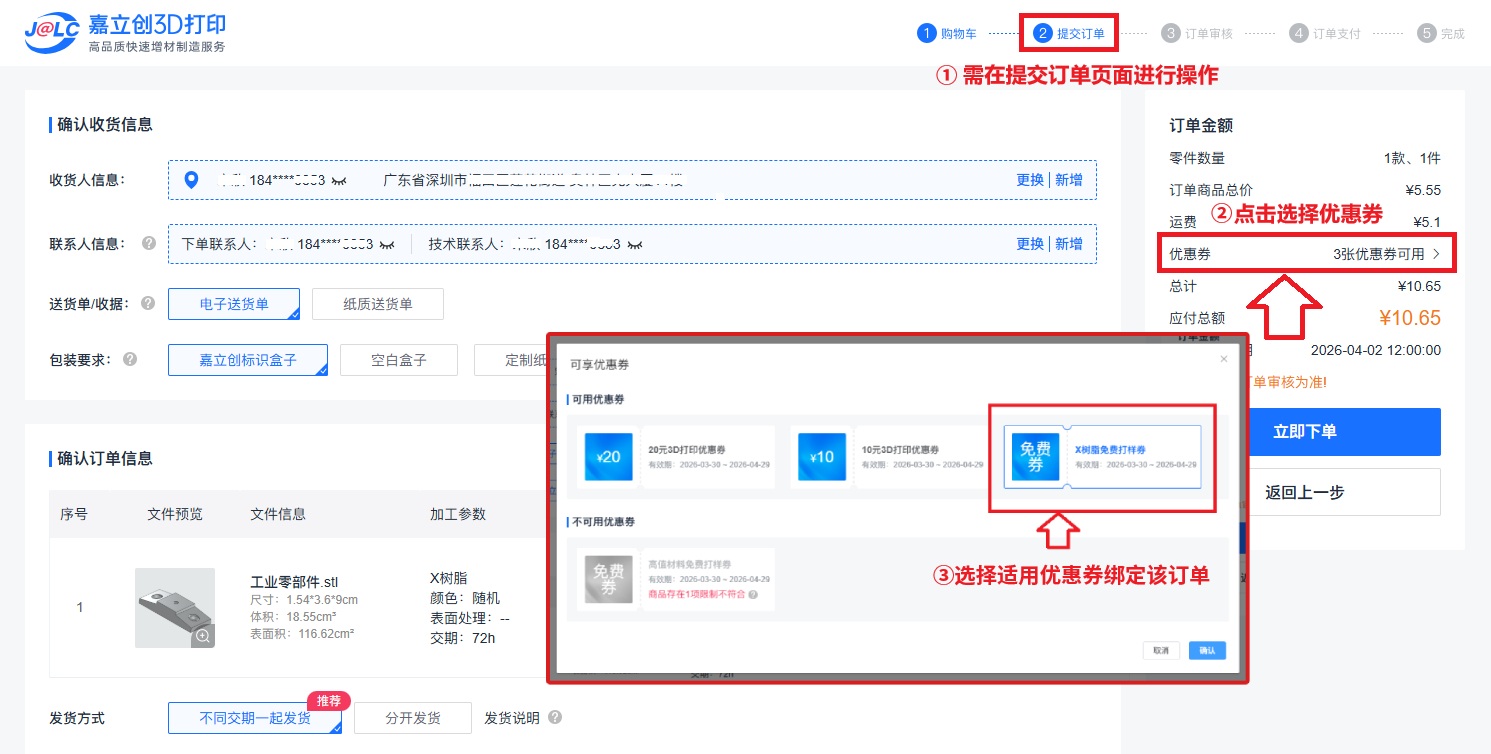Click the question icon next to 发货说明

pos(555,718)
